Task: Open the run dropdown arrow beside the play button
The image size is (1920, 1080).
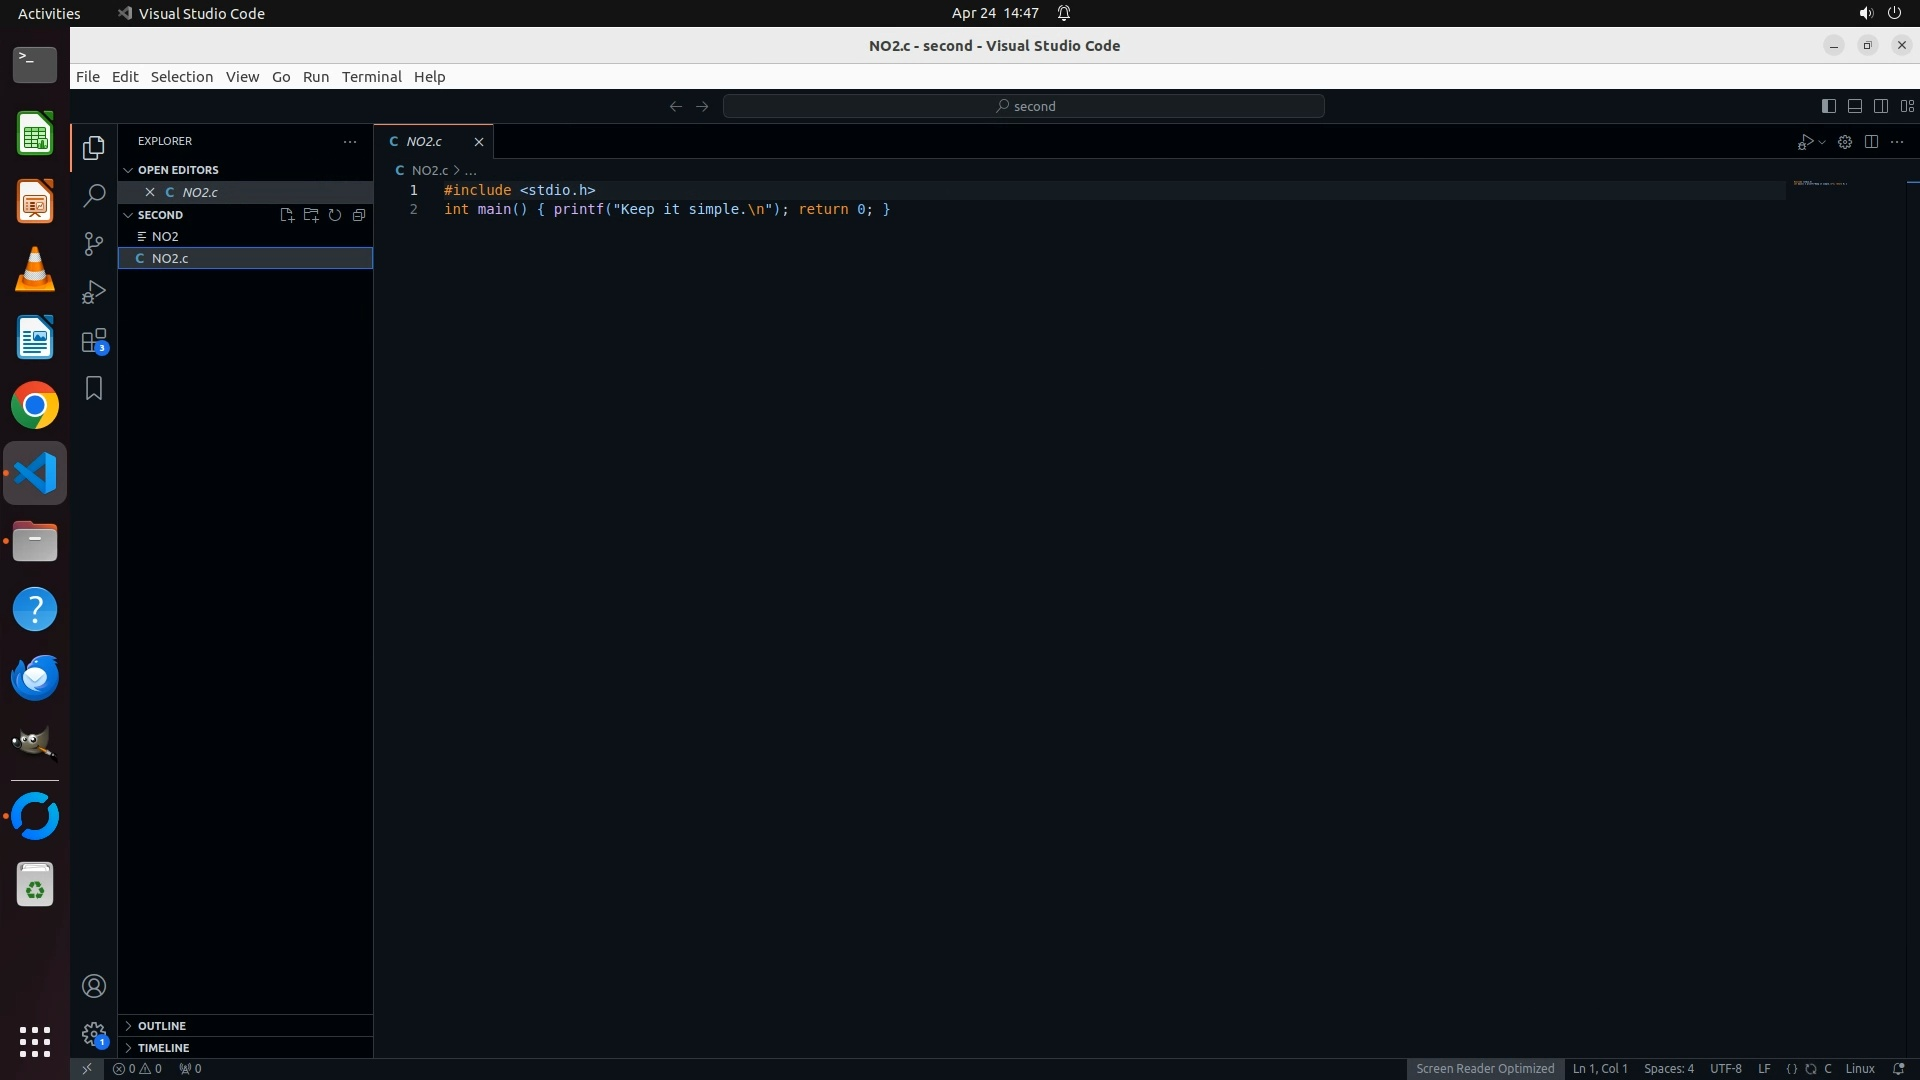Action: pos(1822,143)
